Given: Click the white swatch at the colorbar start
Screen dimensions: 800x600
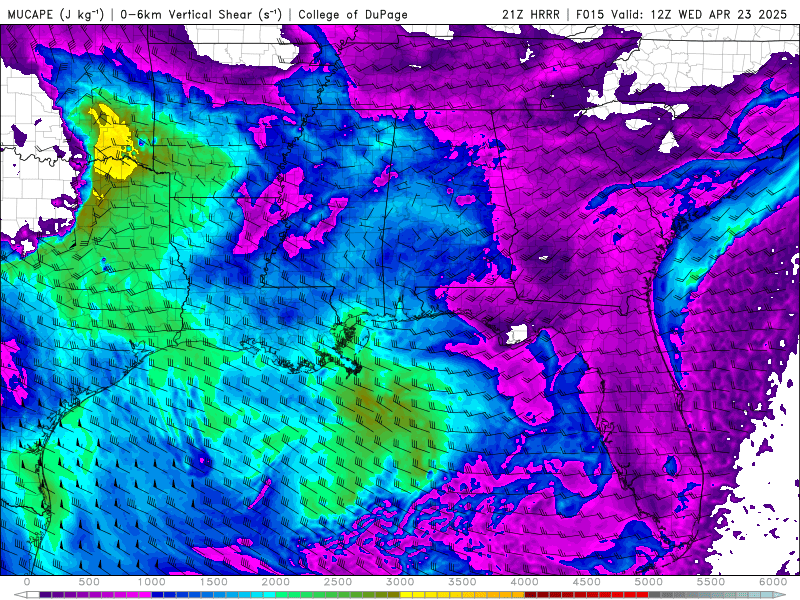Looking at the screenshot, I should 33,595.
